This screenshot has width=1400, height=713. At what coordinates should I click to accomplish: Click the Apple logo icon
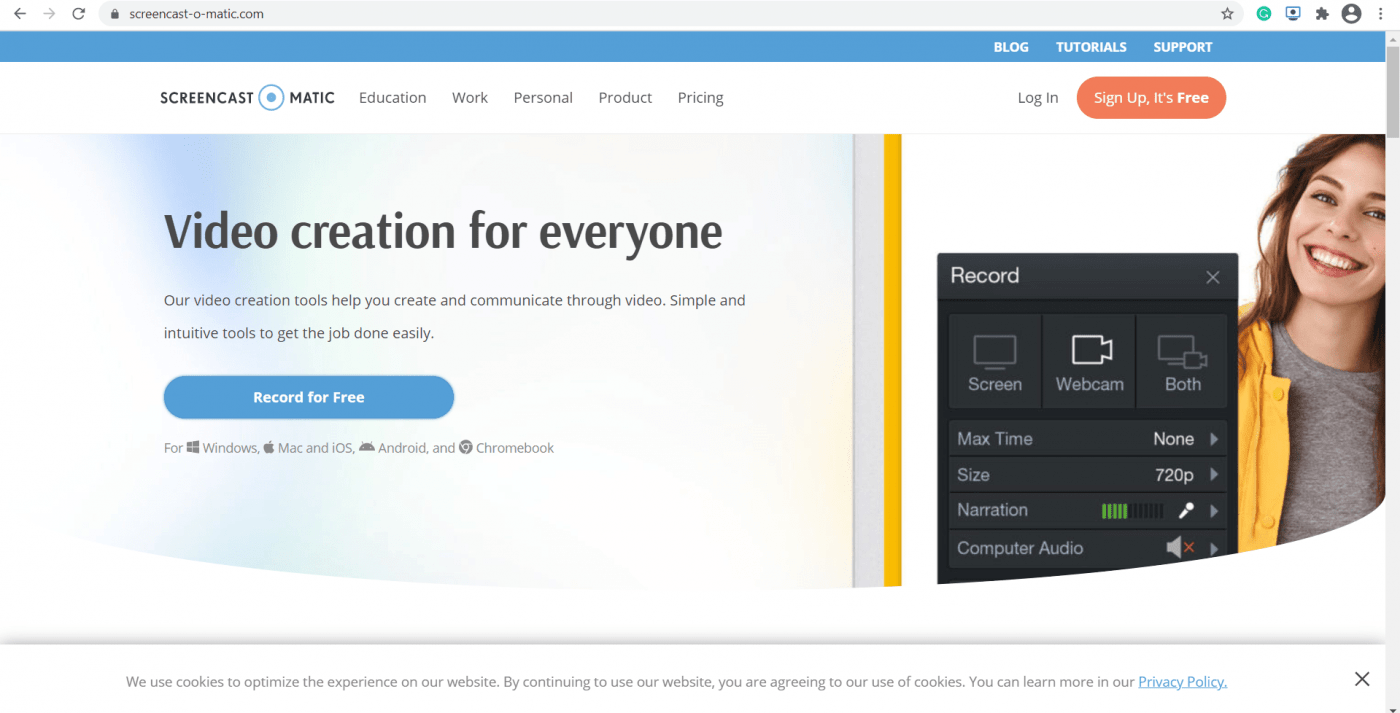click(x=268, y=447)
